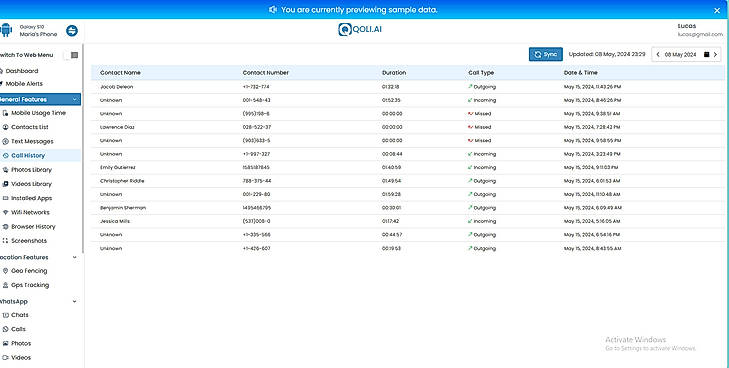The image size is (729, 368).
Task: Click the QOLI.AI logo
Action: tap(360, 29)
